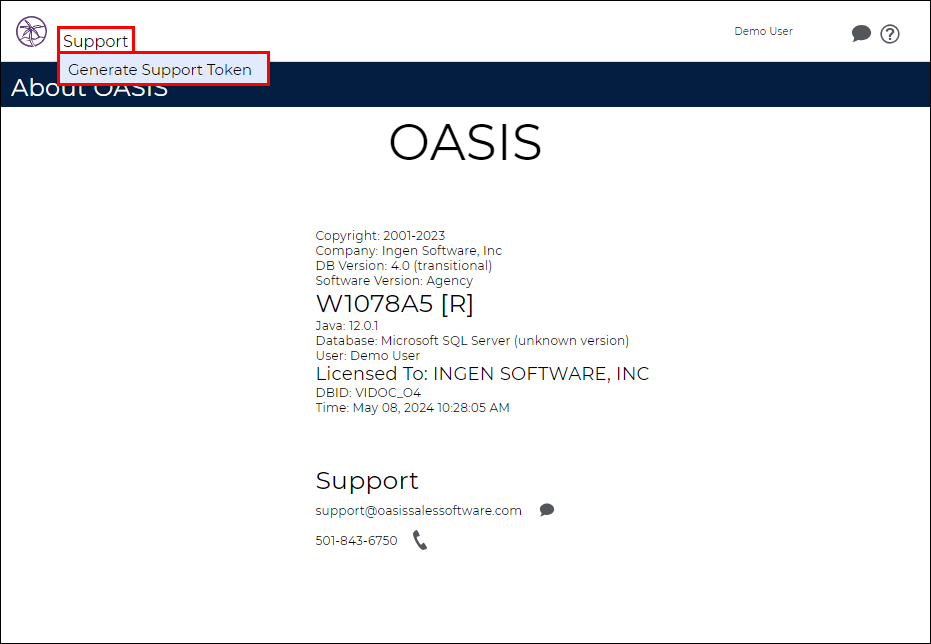Click the Java: 12.0.1 line
Viewport: 931px width, 644px height.
pyautogui.click(x=347, y=326)
